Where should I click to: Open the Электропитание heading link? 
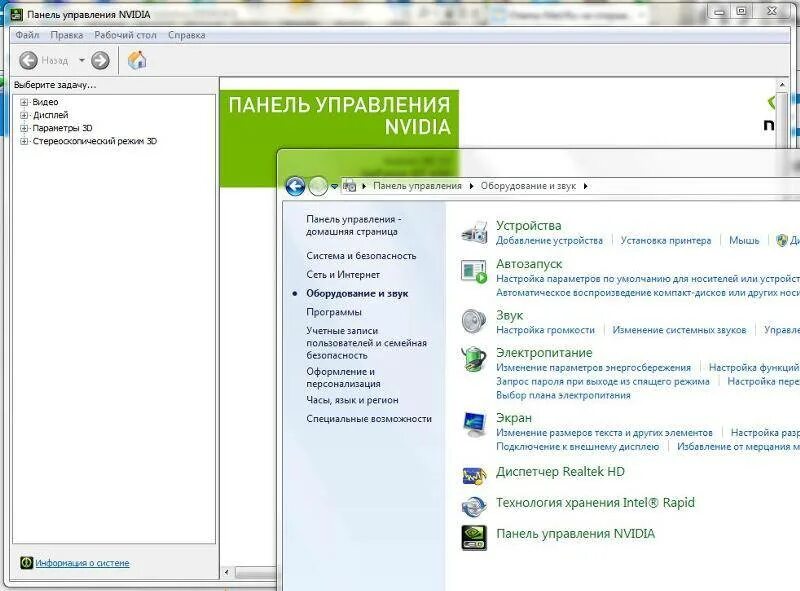(544, 353)
